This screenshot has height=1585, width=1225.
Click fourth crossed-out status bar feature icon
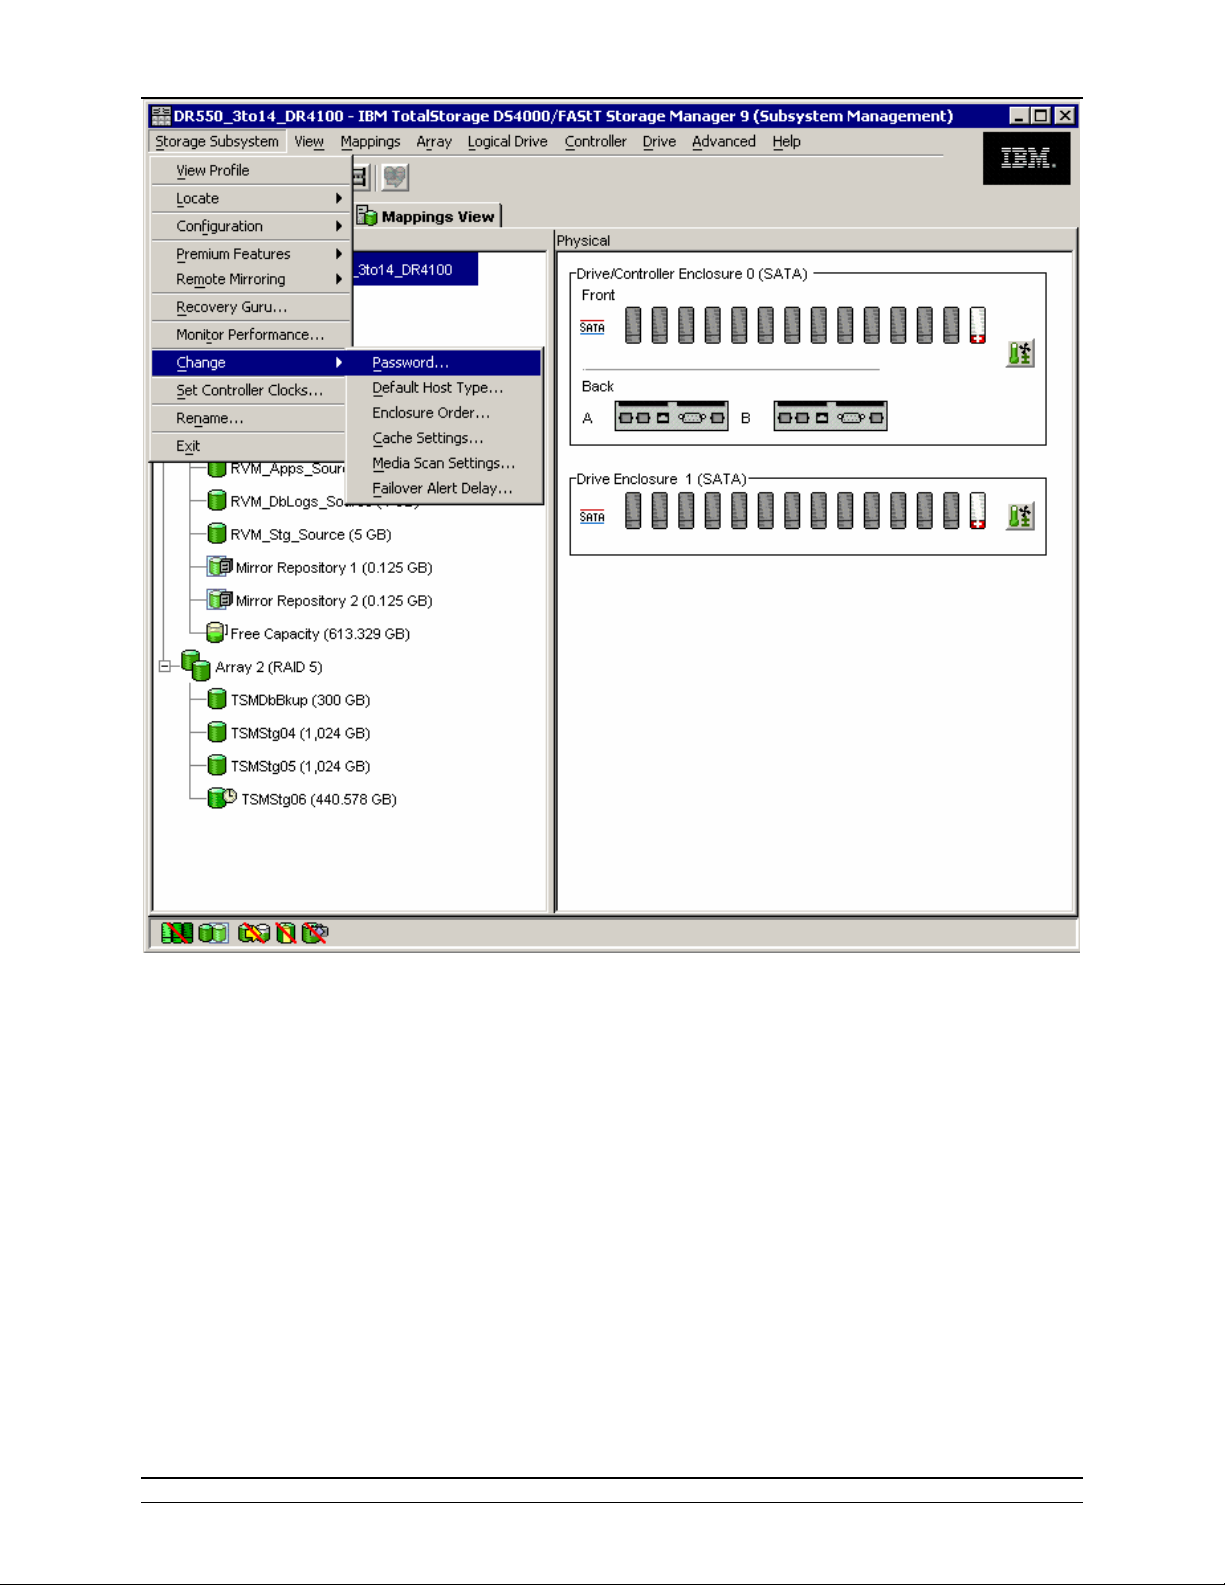pyautogui.click(x=286, y=933)
